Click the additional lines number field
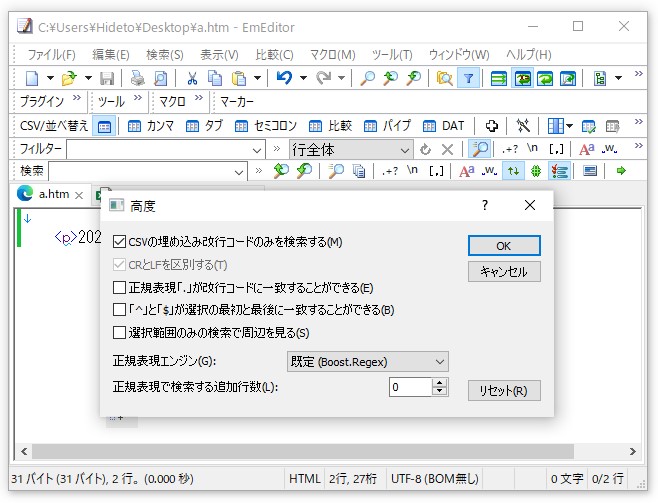 tap(410, 387)
